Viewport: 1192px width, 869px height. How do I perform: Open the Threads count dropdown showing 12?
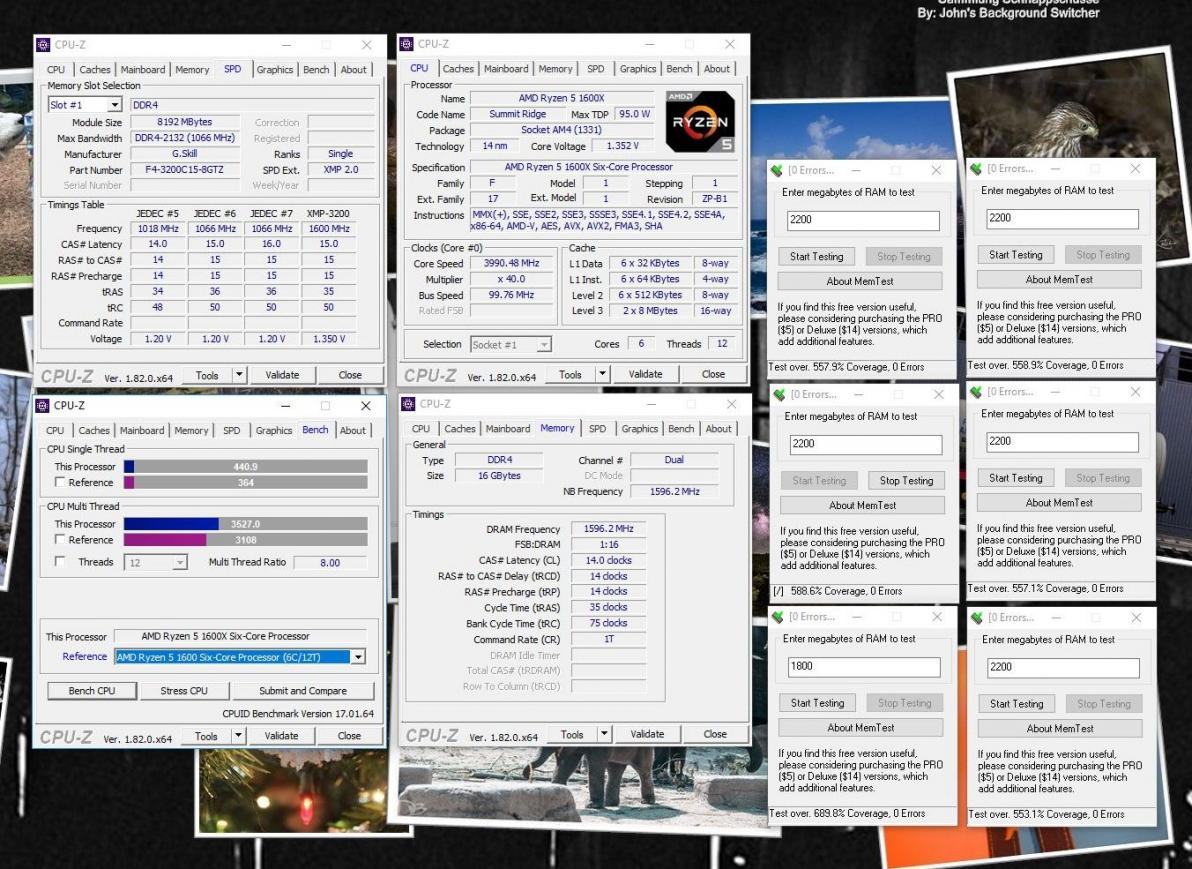(x=179, y=563)
